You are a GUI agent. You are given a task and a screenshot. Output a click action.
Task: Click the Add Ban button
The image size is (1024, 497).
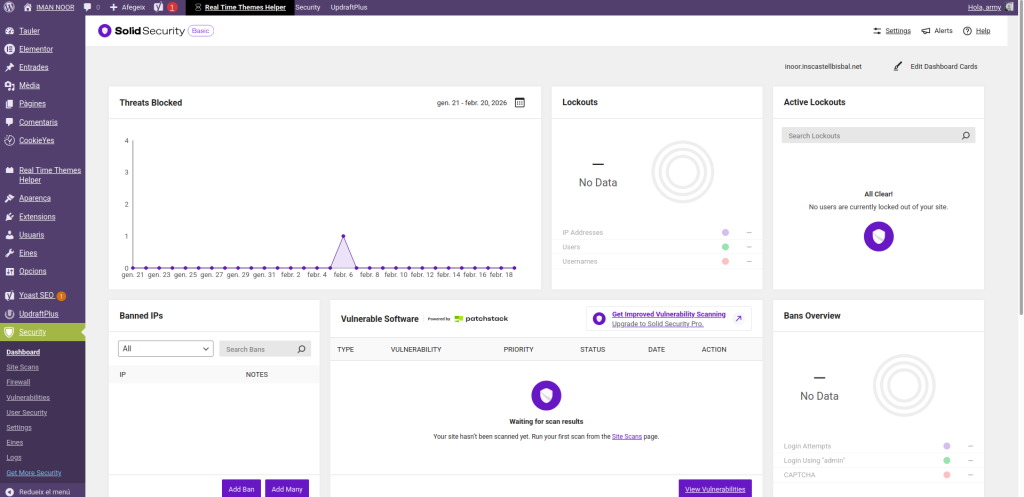241,488
